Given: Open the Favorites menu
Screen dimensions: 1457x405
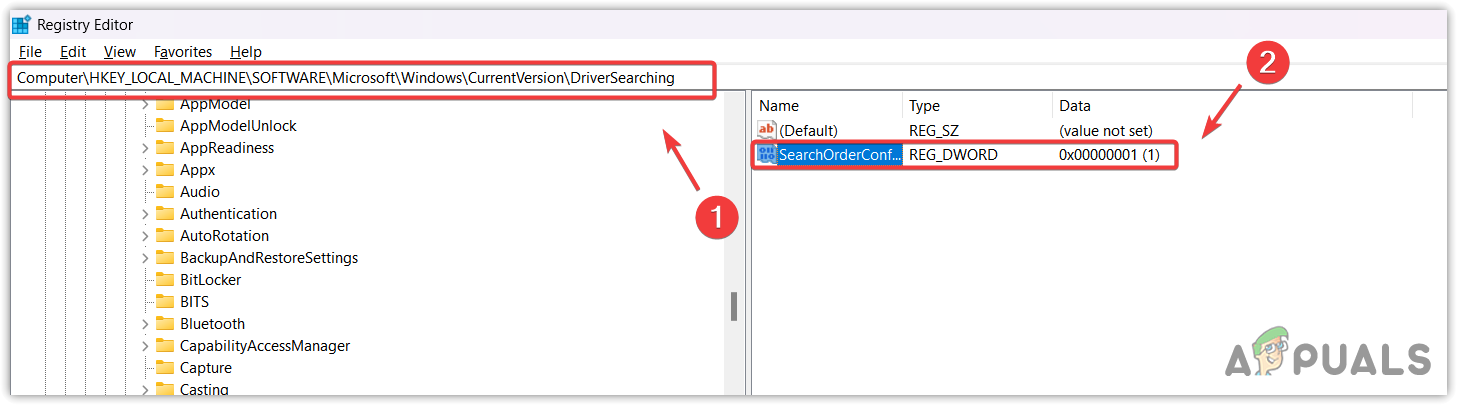Looking at the screenshot, I should (x=183, y=52).
